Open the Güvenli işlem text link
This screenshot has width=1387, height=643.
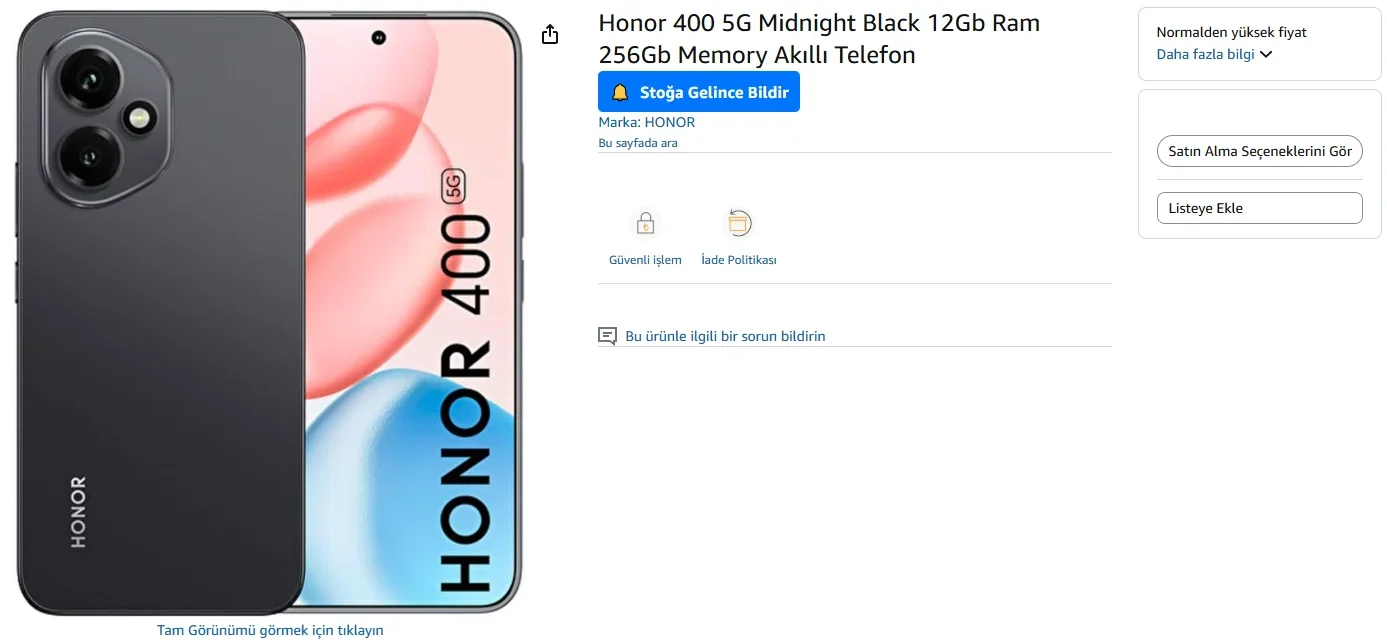tap(645, 260)
